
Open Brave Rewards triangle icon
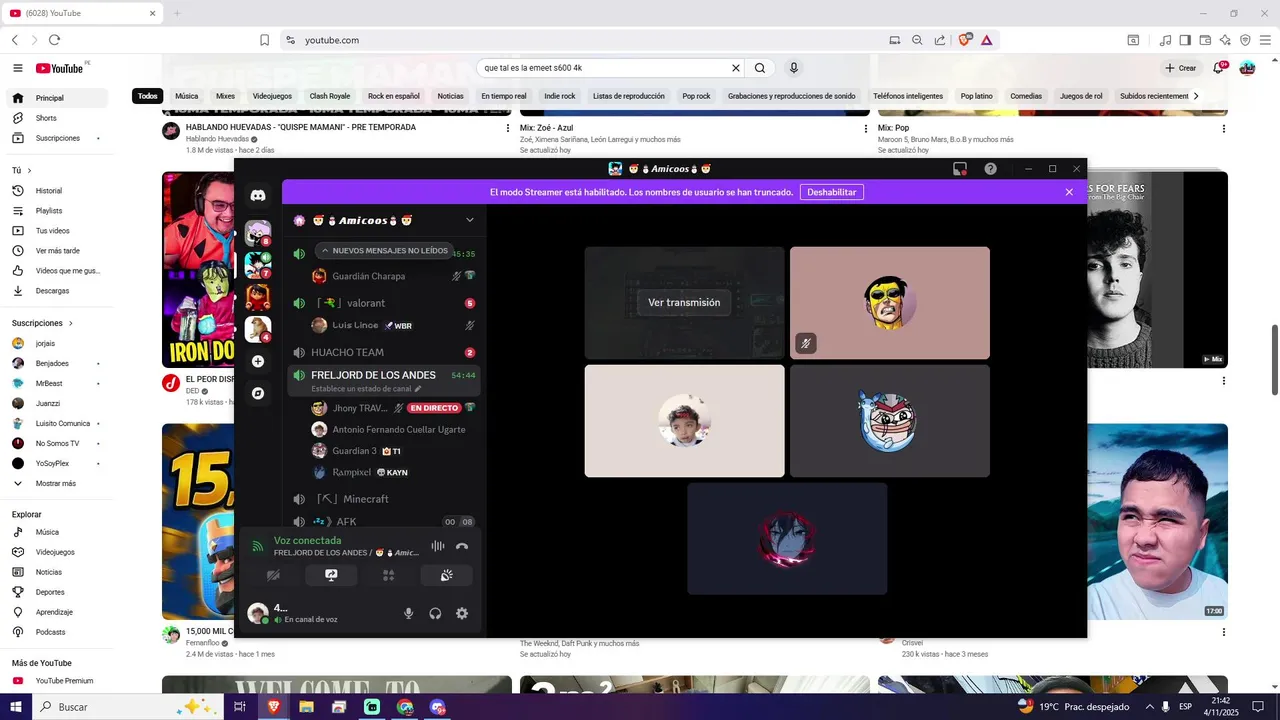(x=987, y=40)
